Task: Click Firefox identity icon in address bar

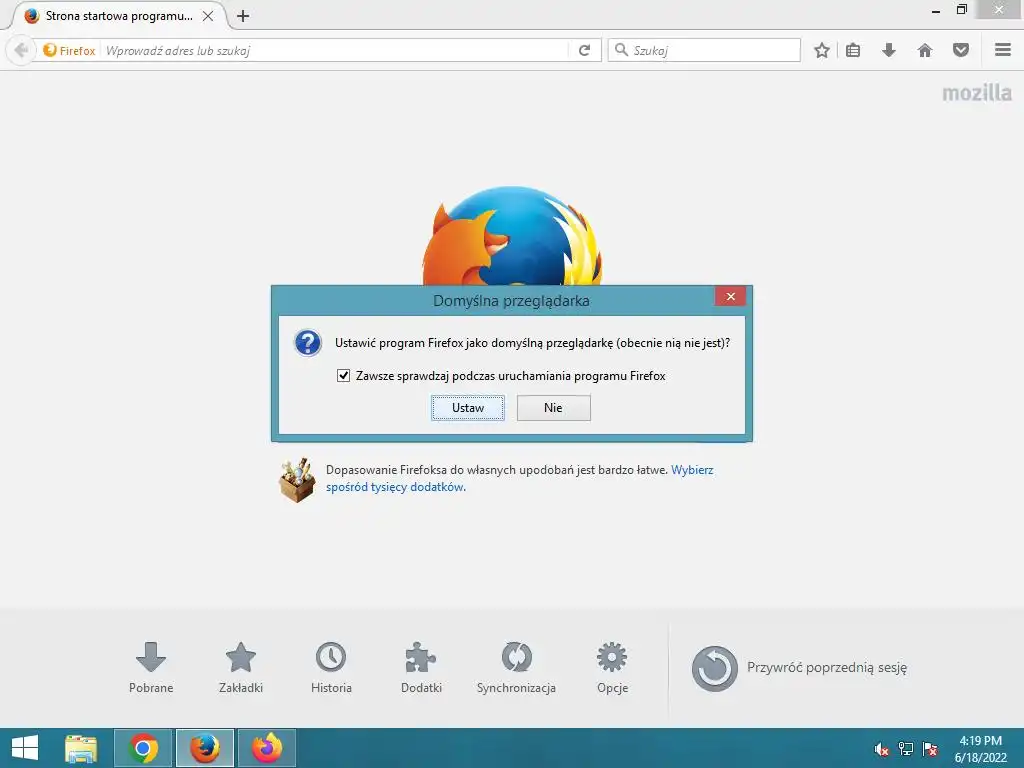Action: coord(69,50)
